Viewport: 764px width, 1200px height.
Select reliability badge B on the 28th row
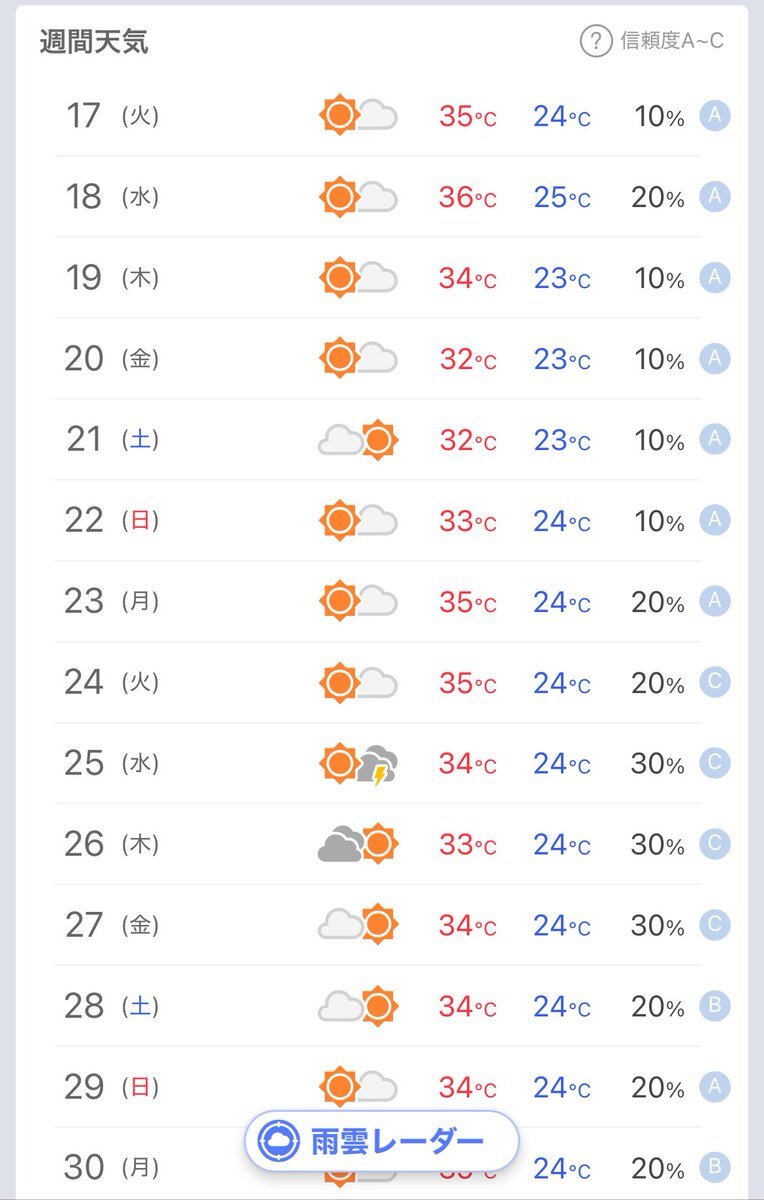(714, 1006)
